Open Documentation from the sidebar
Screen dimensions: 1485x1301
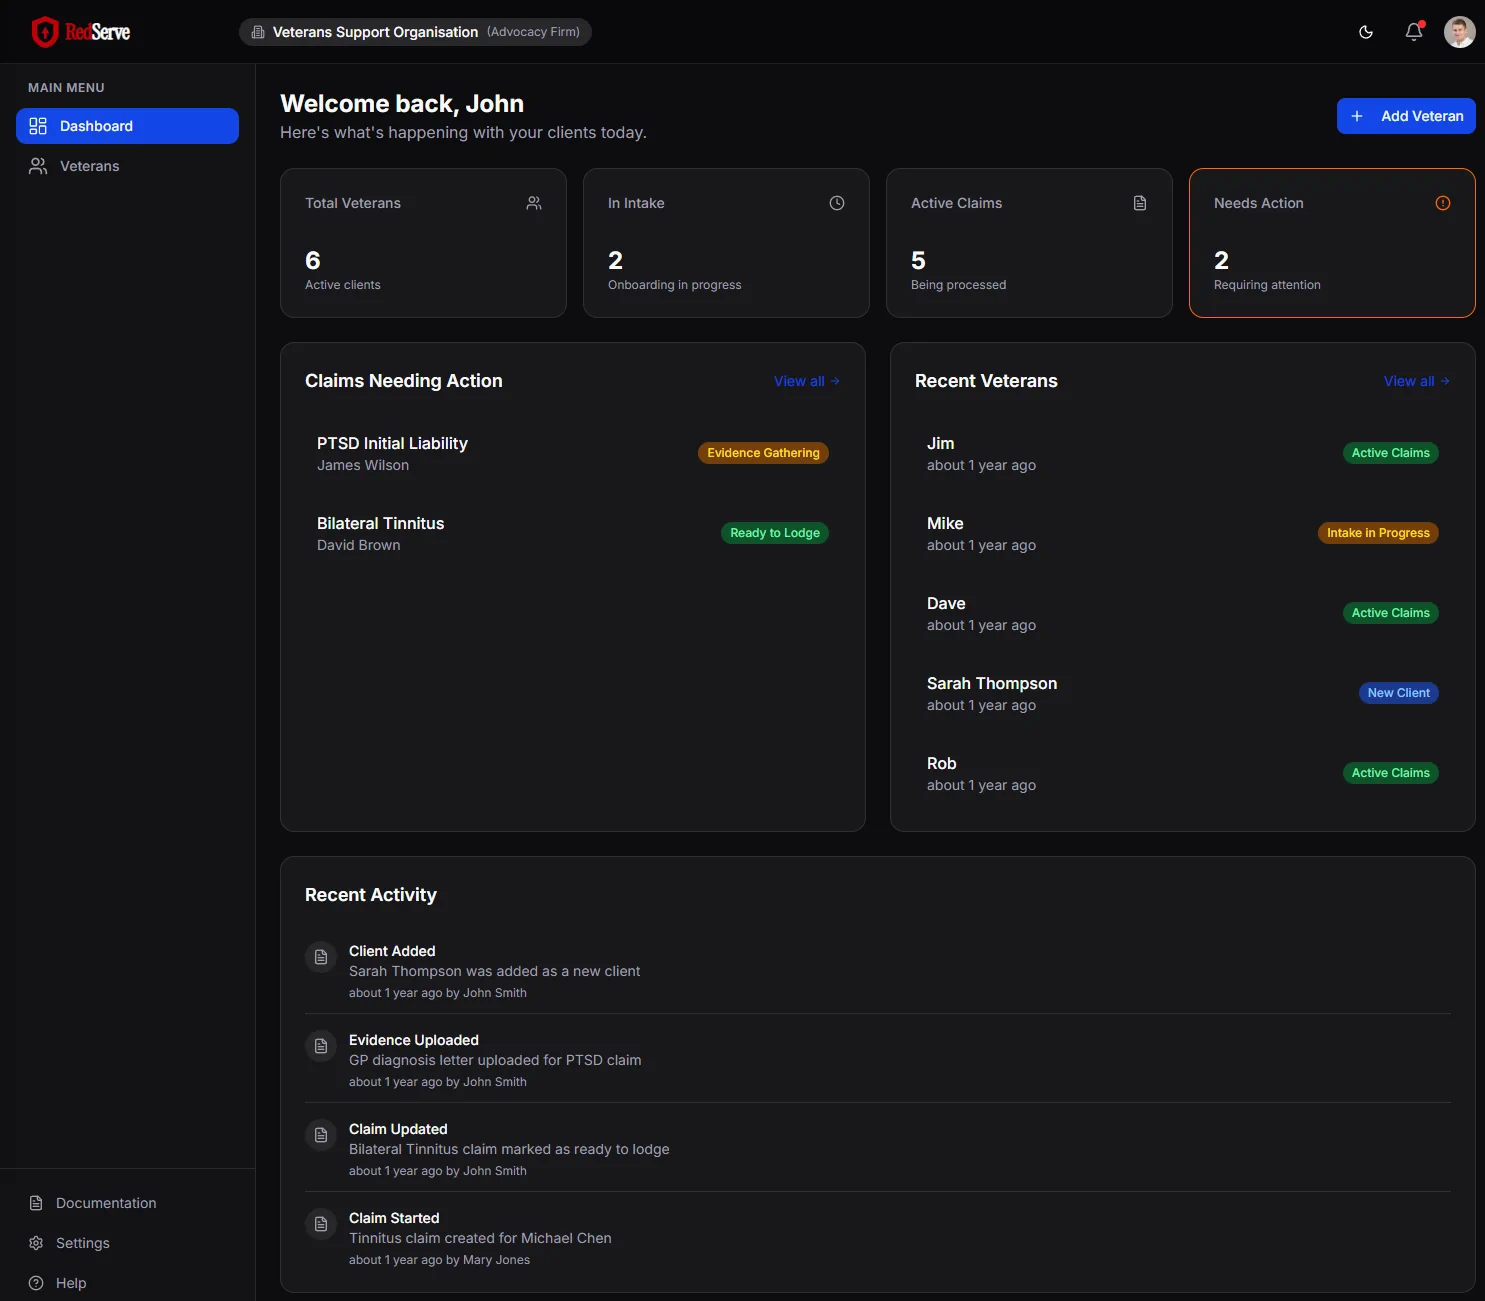(106, 1203)
